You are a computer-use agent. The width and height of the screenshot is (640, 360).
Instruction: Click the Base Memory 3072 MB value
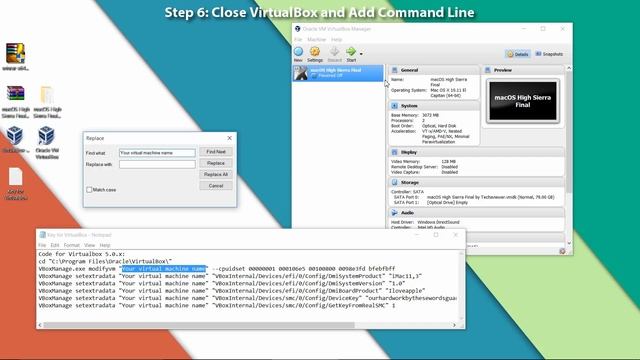[431, 115]
